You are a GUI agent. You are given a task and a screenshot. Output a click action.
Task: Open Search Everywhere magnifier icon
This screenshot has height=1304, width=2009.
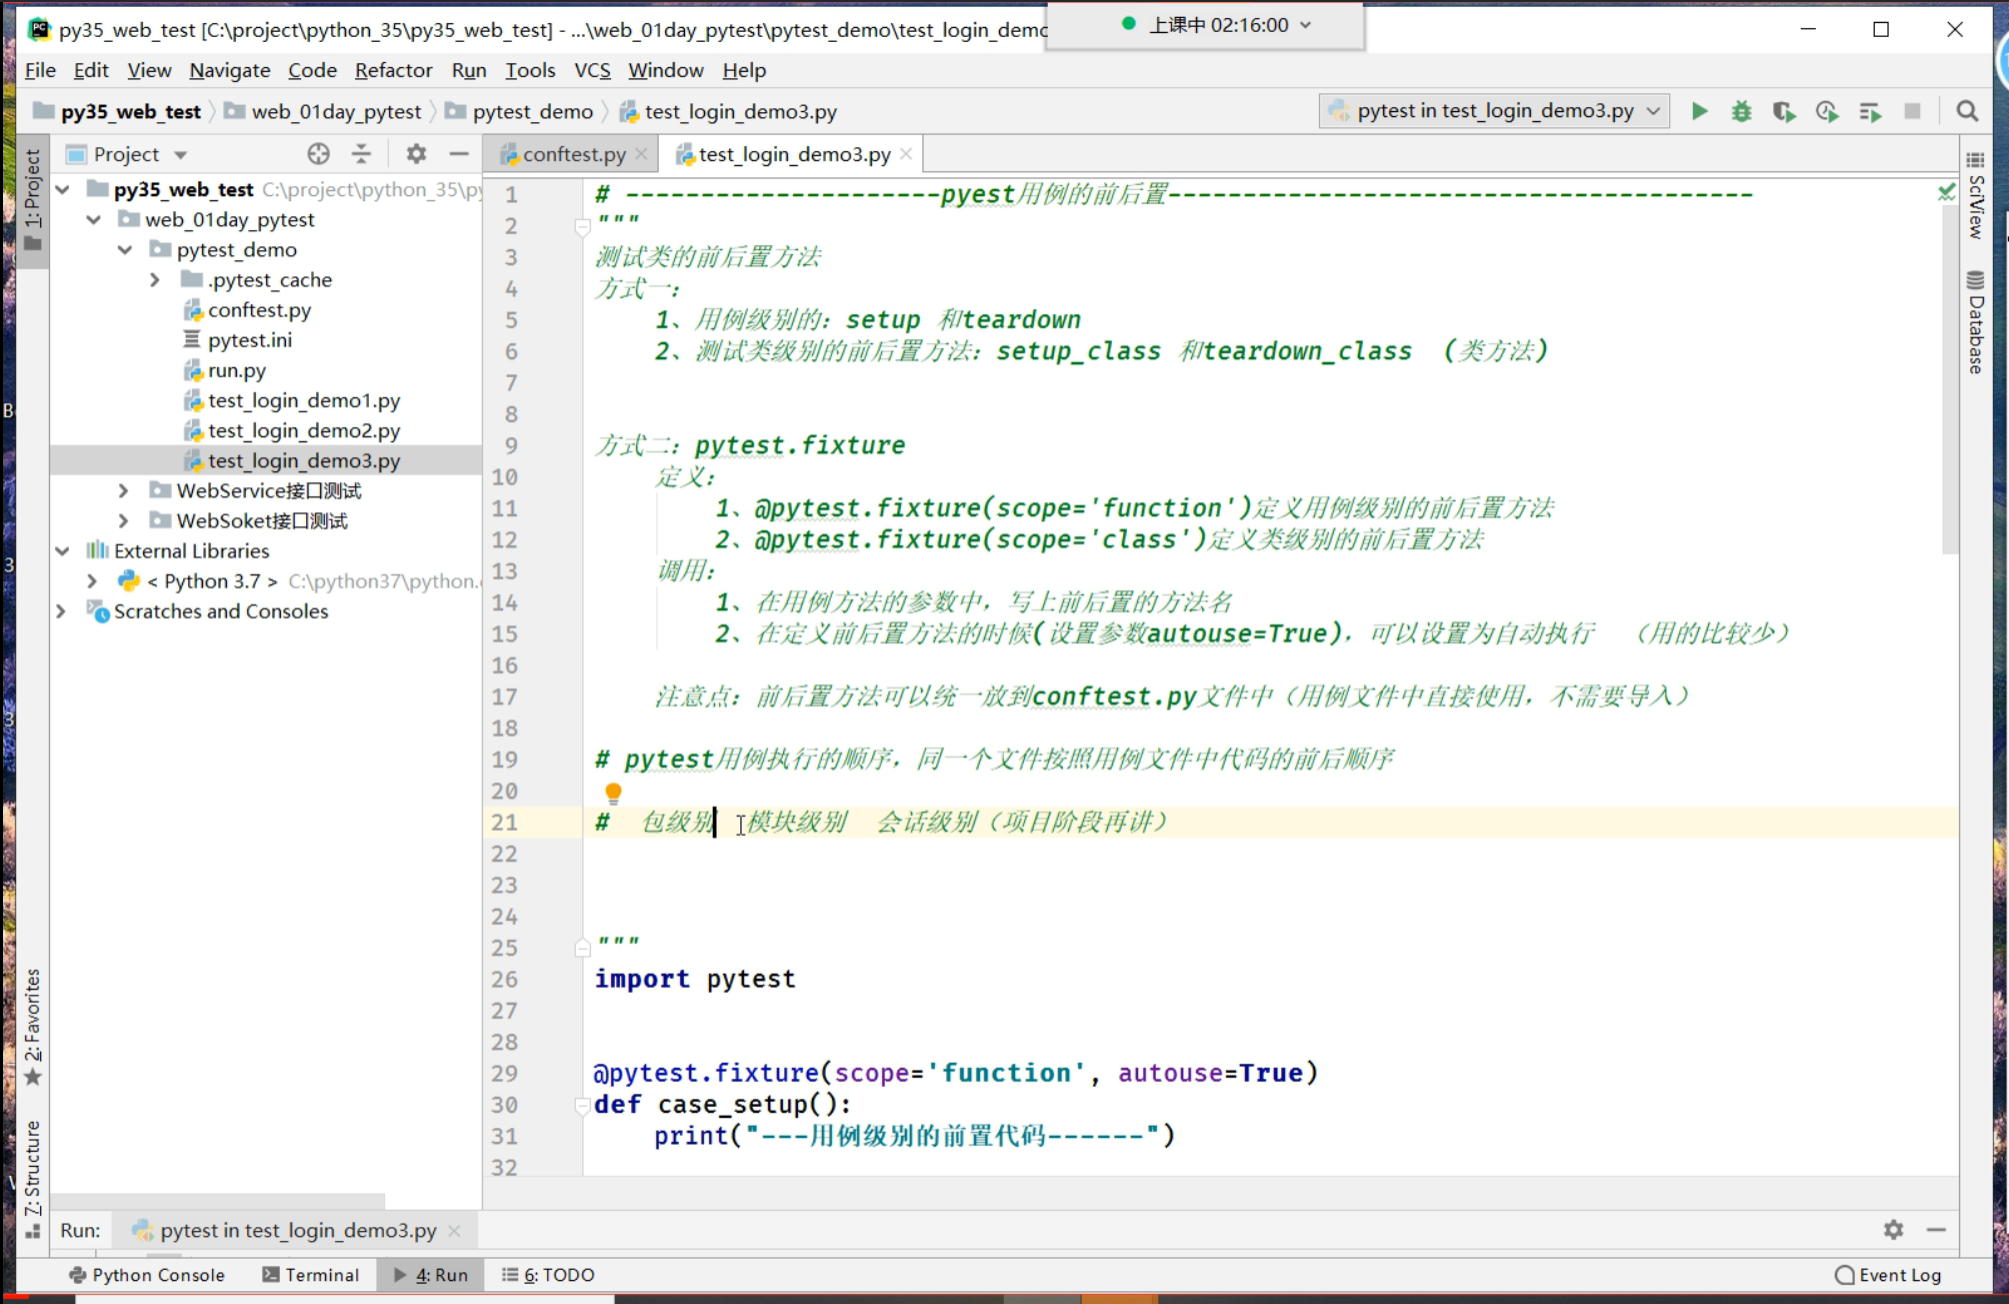click(x=1967, y=111)
